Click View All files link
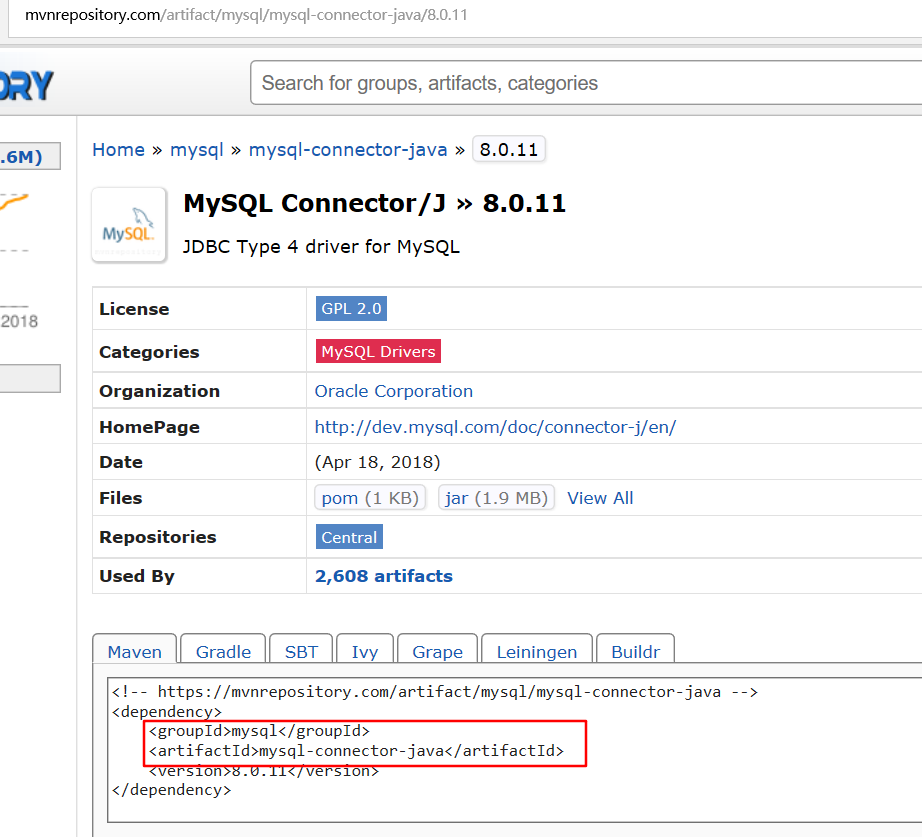922x837 pixels. [x=600, y=498]
